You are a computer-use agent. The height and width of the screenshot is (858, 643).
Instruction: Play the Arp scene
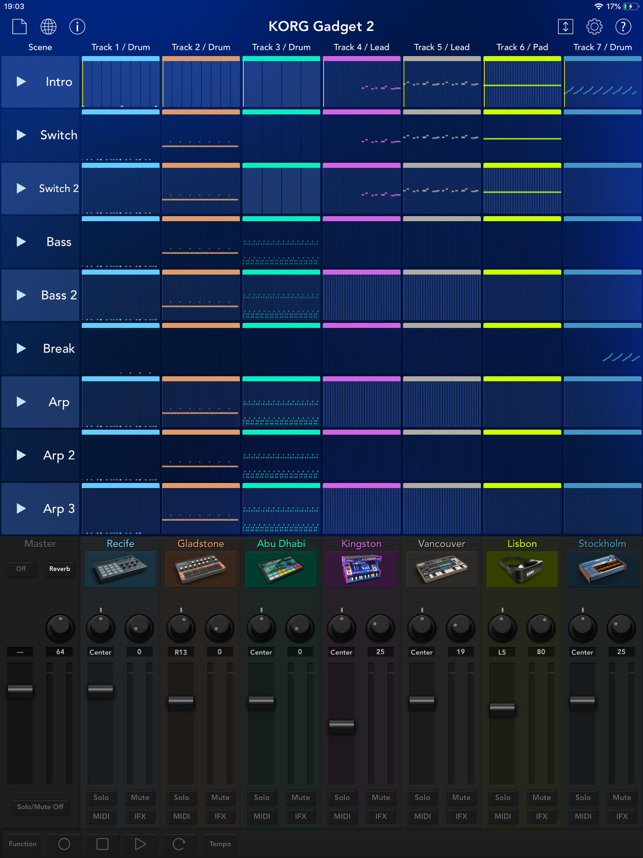tap(21, 402)
